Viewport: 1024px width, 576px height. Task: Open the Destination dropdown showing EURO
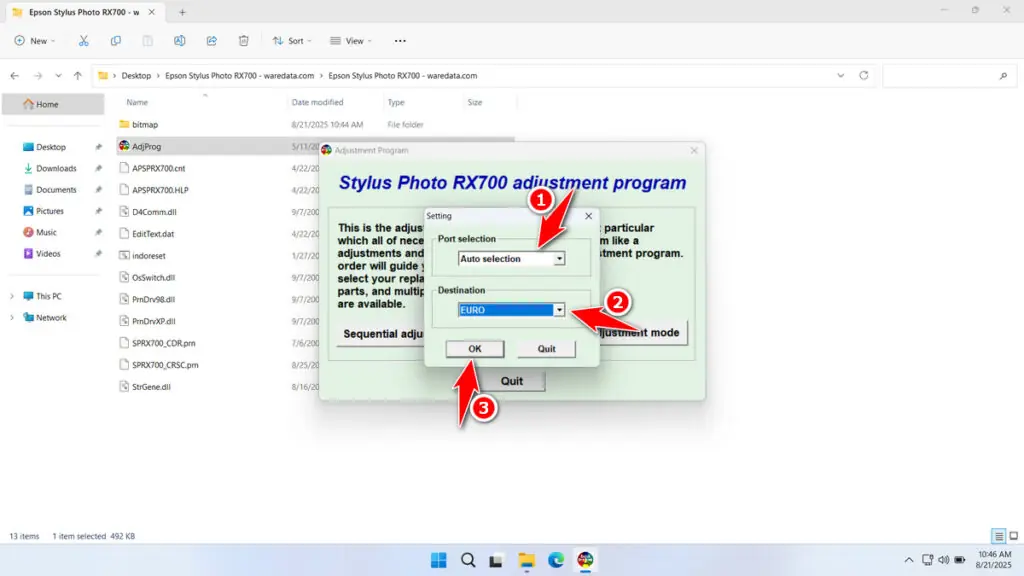pos(559,309)
